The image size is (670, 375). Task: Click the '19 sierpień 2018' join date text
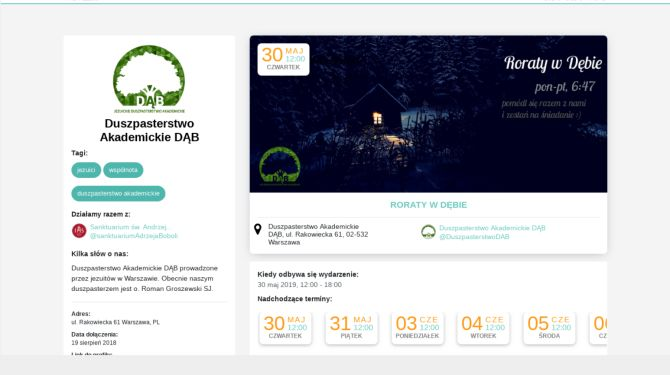pos(94,343)
